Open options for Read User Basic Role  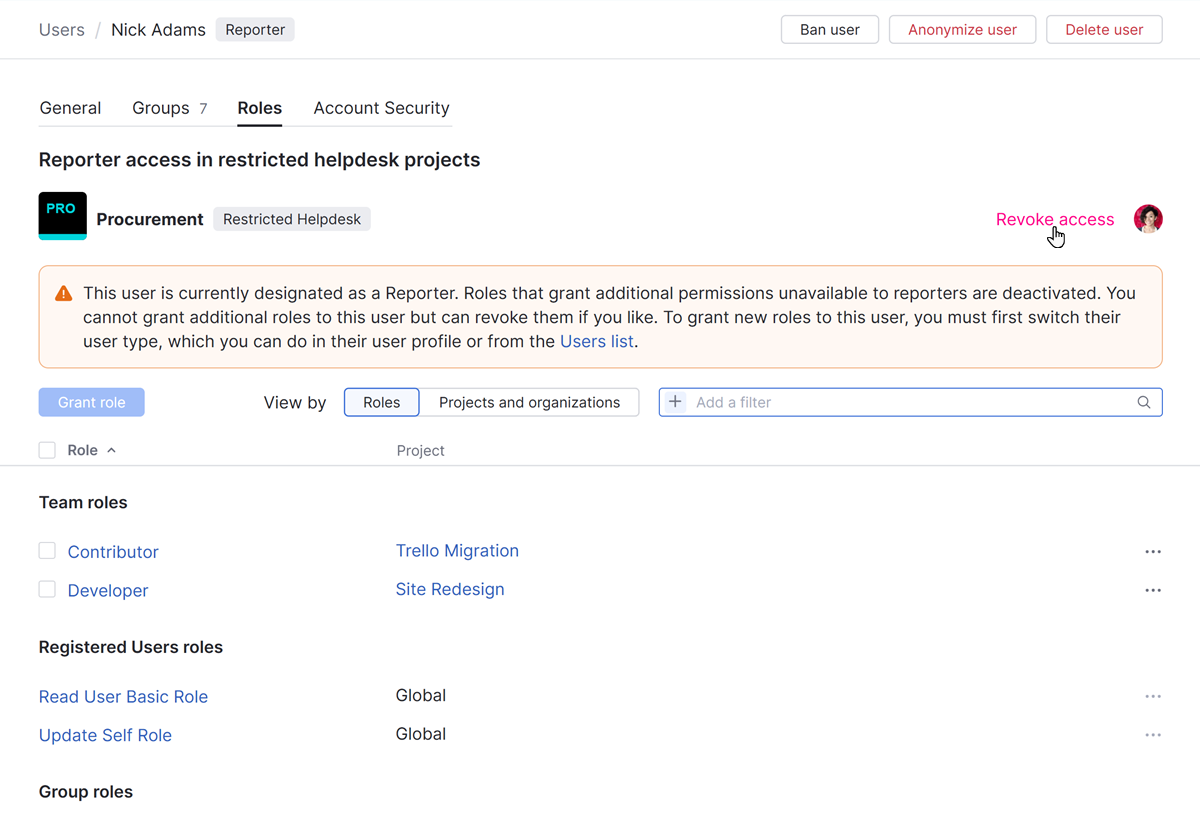(x=1153, y=696)
